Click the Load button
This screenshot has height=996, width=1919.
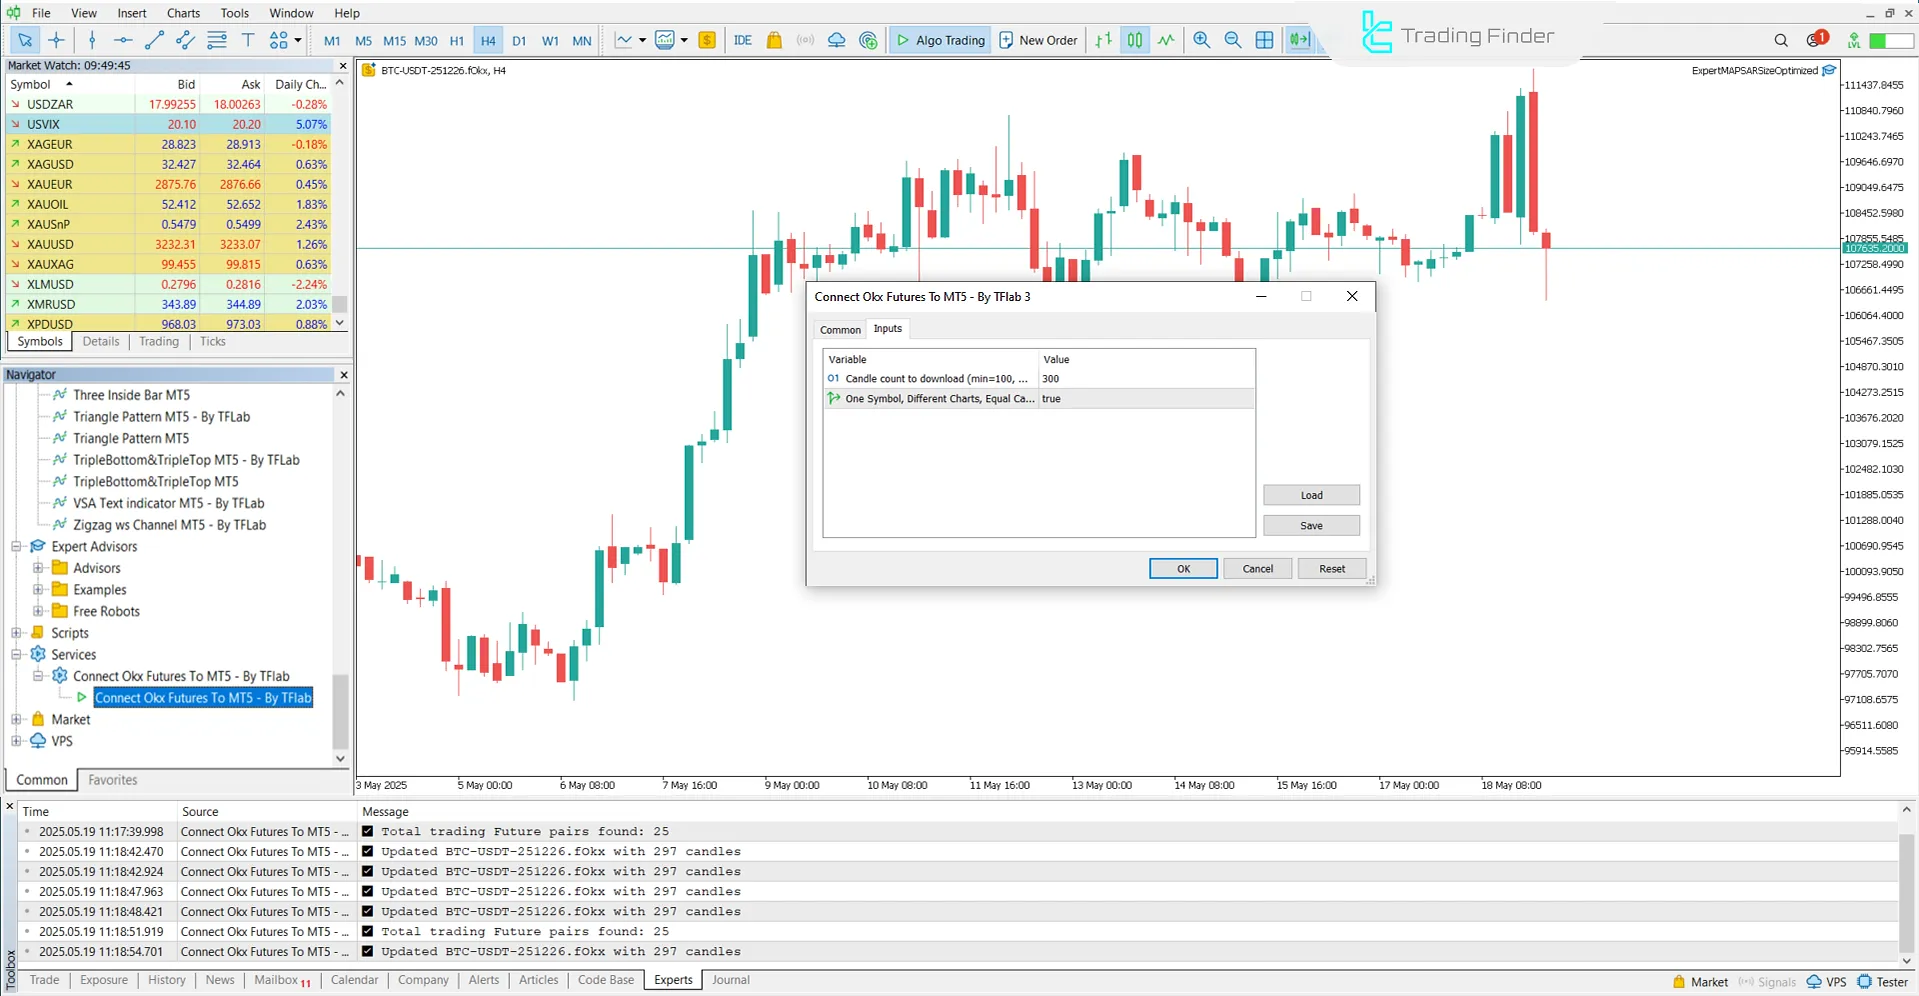[1310, 494]
